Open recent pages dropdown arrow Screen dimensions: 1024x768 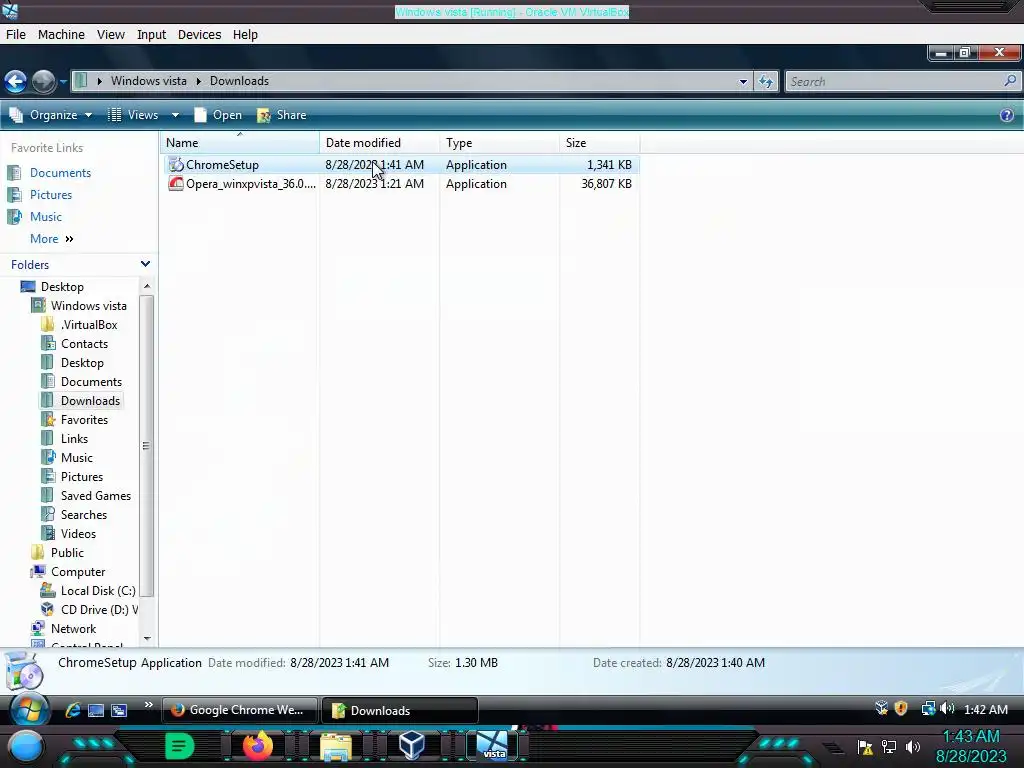[x=63, y=82]
